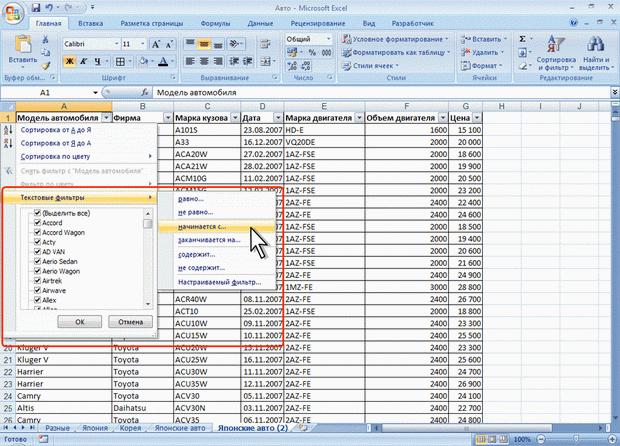Open the Марка кузова filter dropdown

coord(235,118)
